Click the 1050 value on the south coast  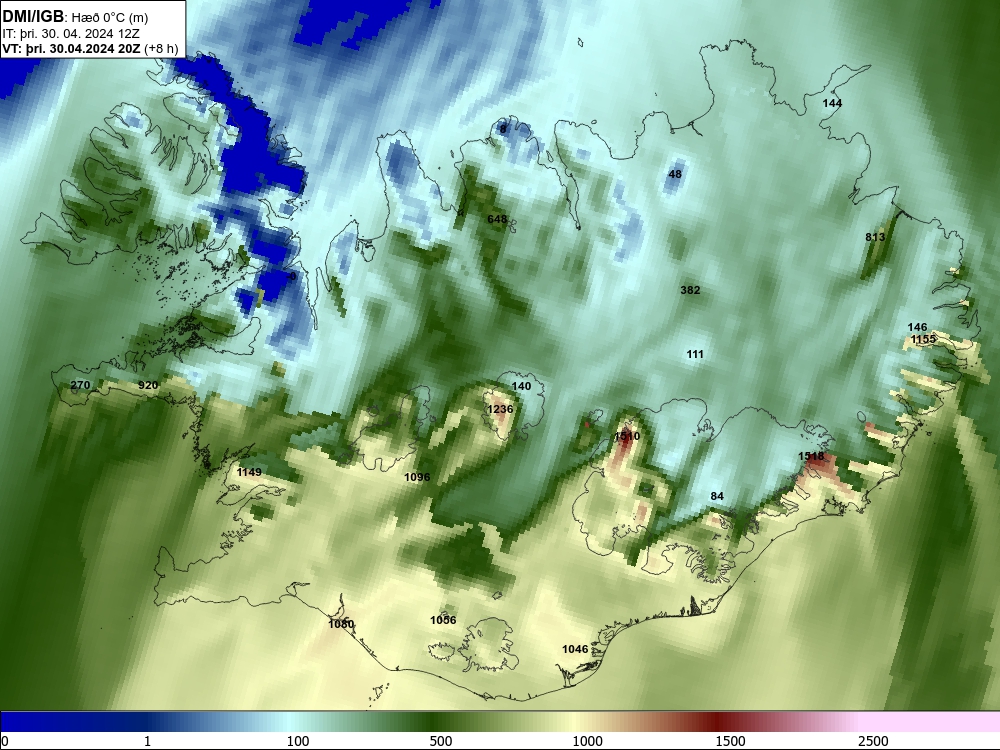pyautogui.click(x=341, y=624)
